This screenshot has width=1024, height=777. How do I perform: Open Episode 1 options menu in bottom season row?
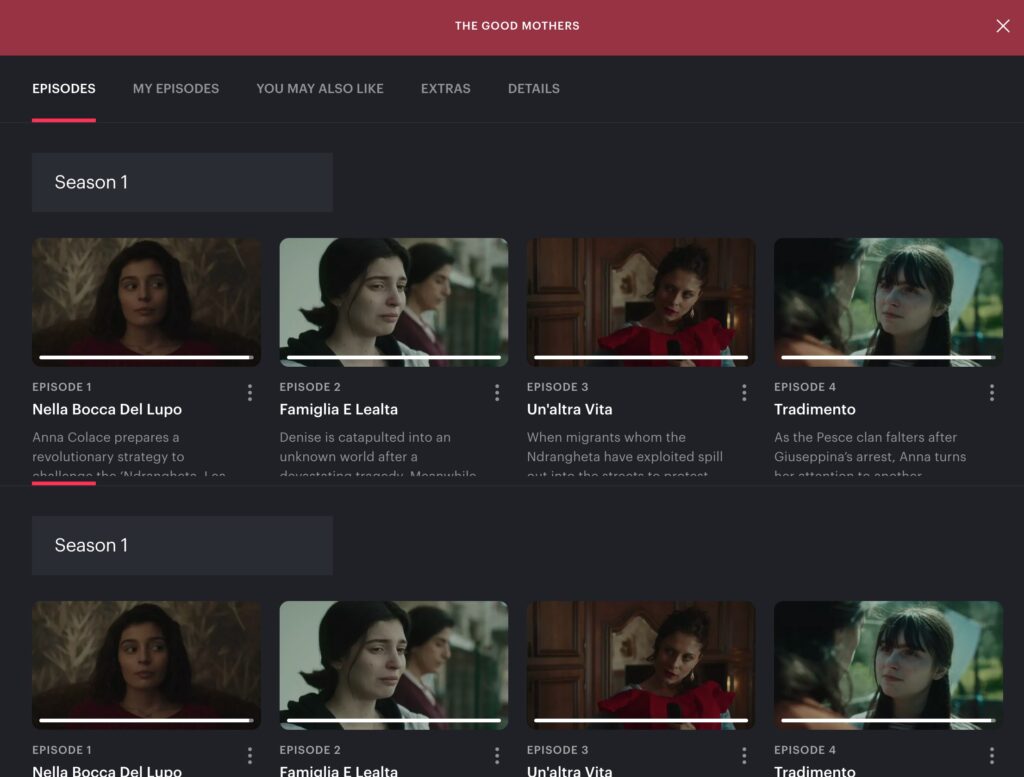coord(249,755)
